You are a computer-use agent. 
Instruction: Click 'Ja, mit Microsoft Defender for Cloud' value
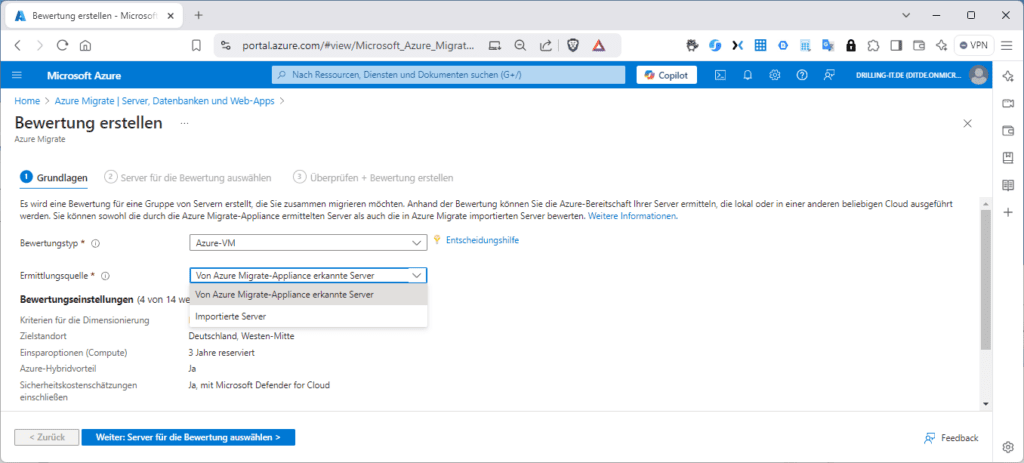259,385
